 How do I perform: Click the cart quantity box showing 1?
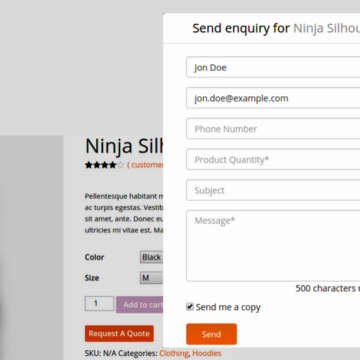[99, 303]
